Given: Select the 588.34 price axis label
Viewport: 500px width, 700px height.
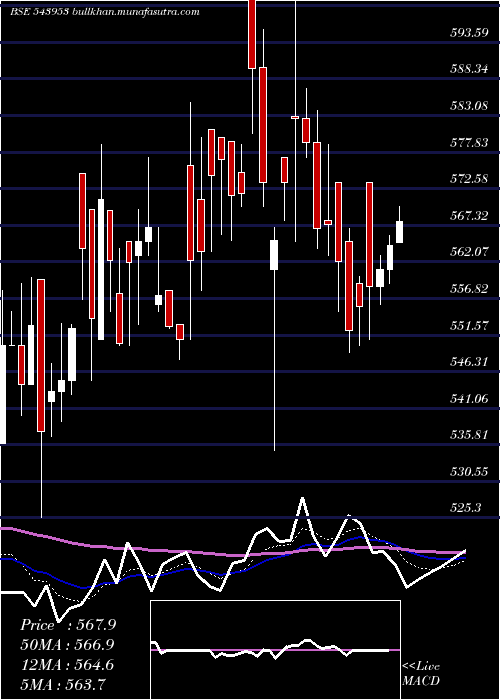Looking at the screenshot, I should click(468, 69).
